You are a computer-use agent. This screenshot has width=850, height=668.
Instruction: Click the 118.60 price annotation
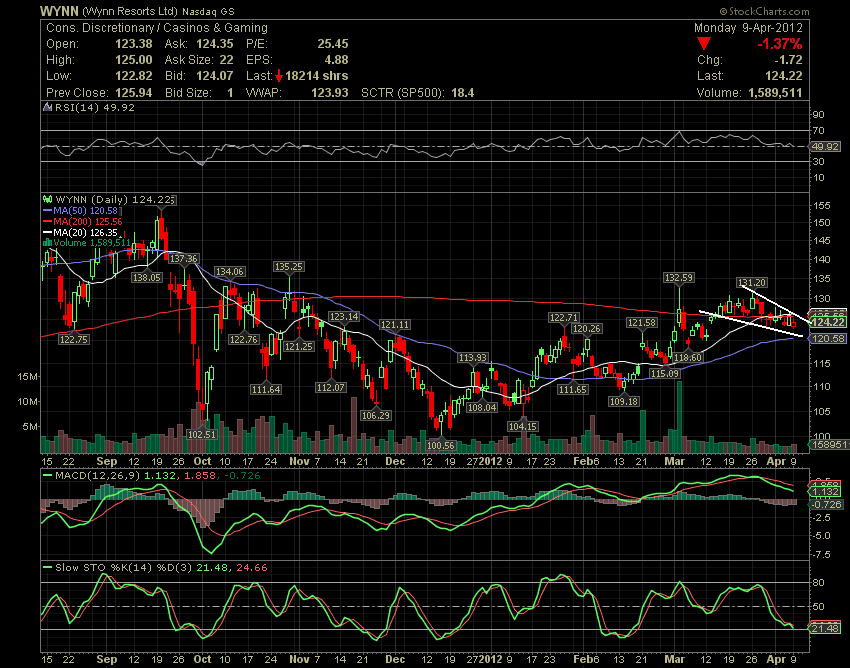[x=688, y=357]
